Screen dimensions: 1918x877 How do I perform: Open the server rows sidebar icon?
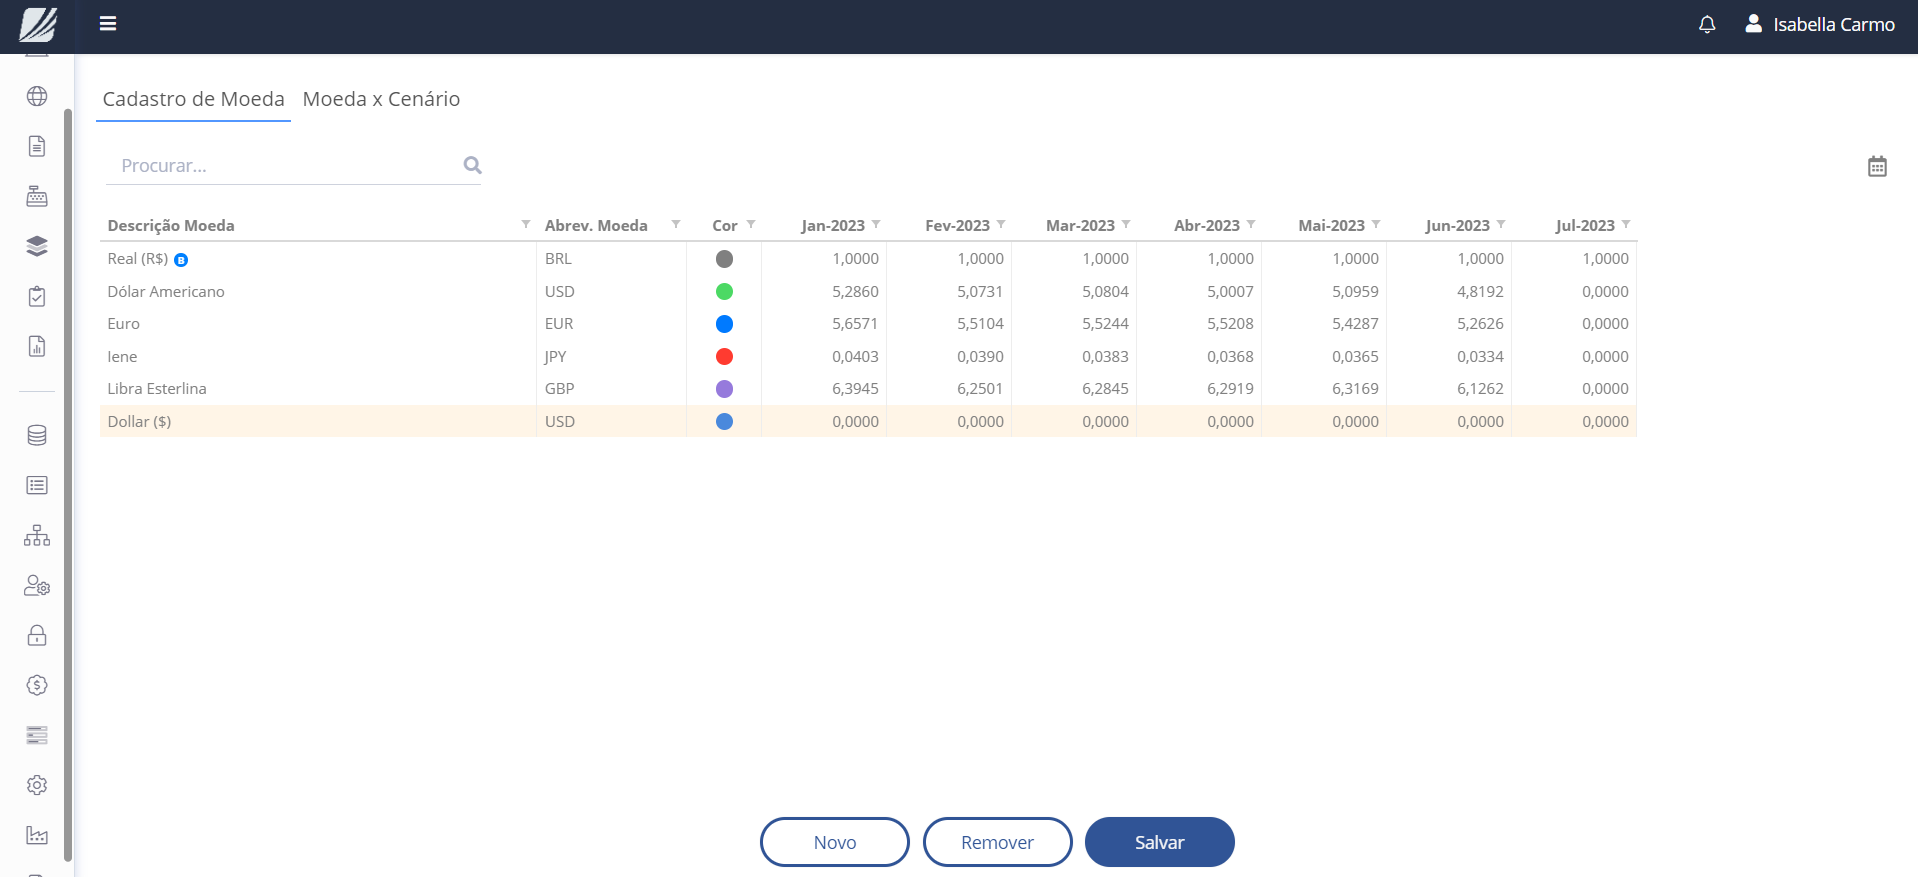37,735
